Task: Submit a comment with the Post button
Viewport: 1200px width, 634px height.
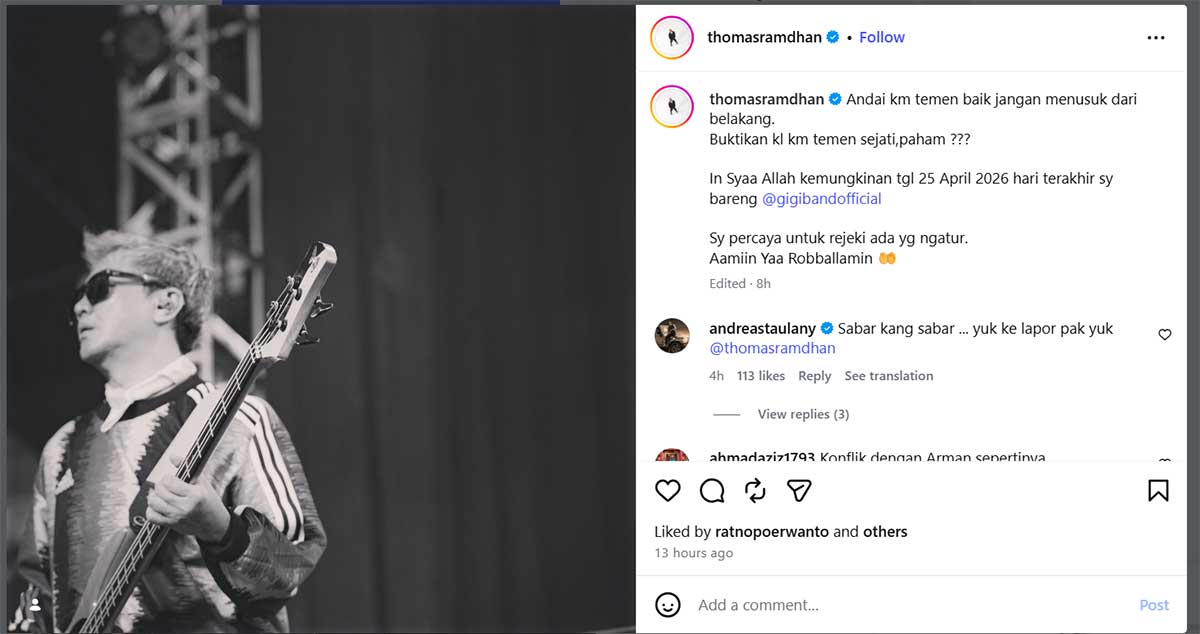Action: [1153, 605]
